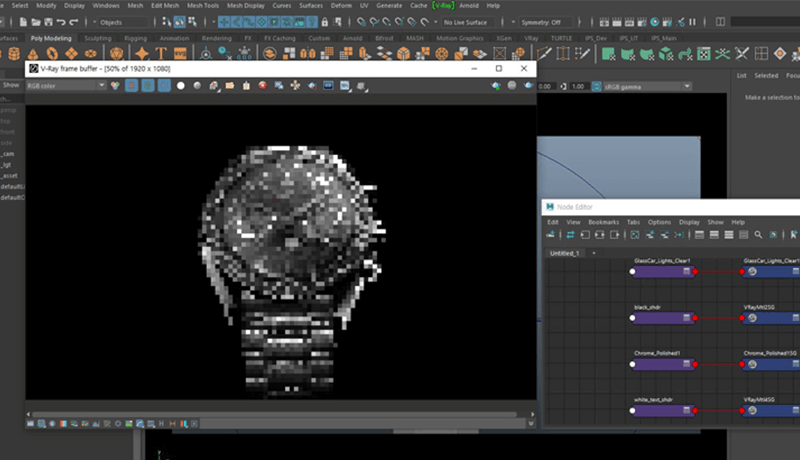Create a polygon plane from the shelf
This screenshot has height=460, width=800.
click(71, 54)
